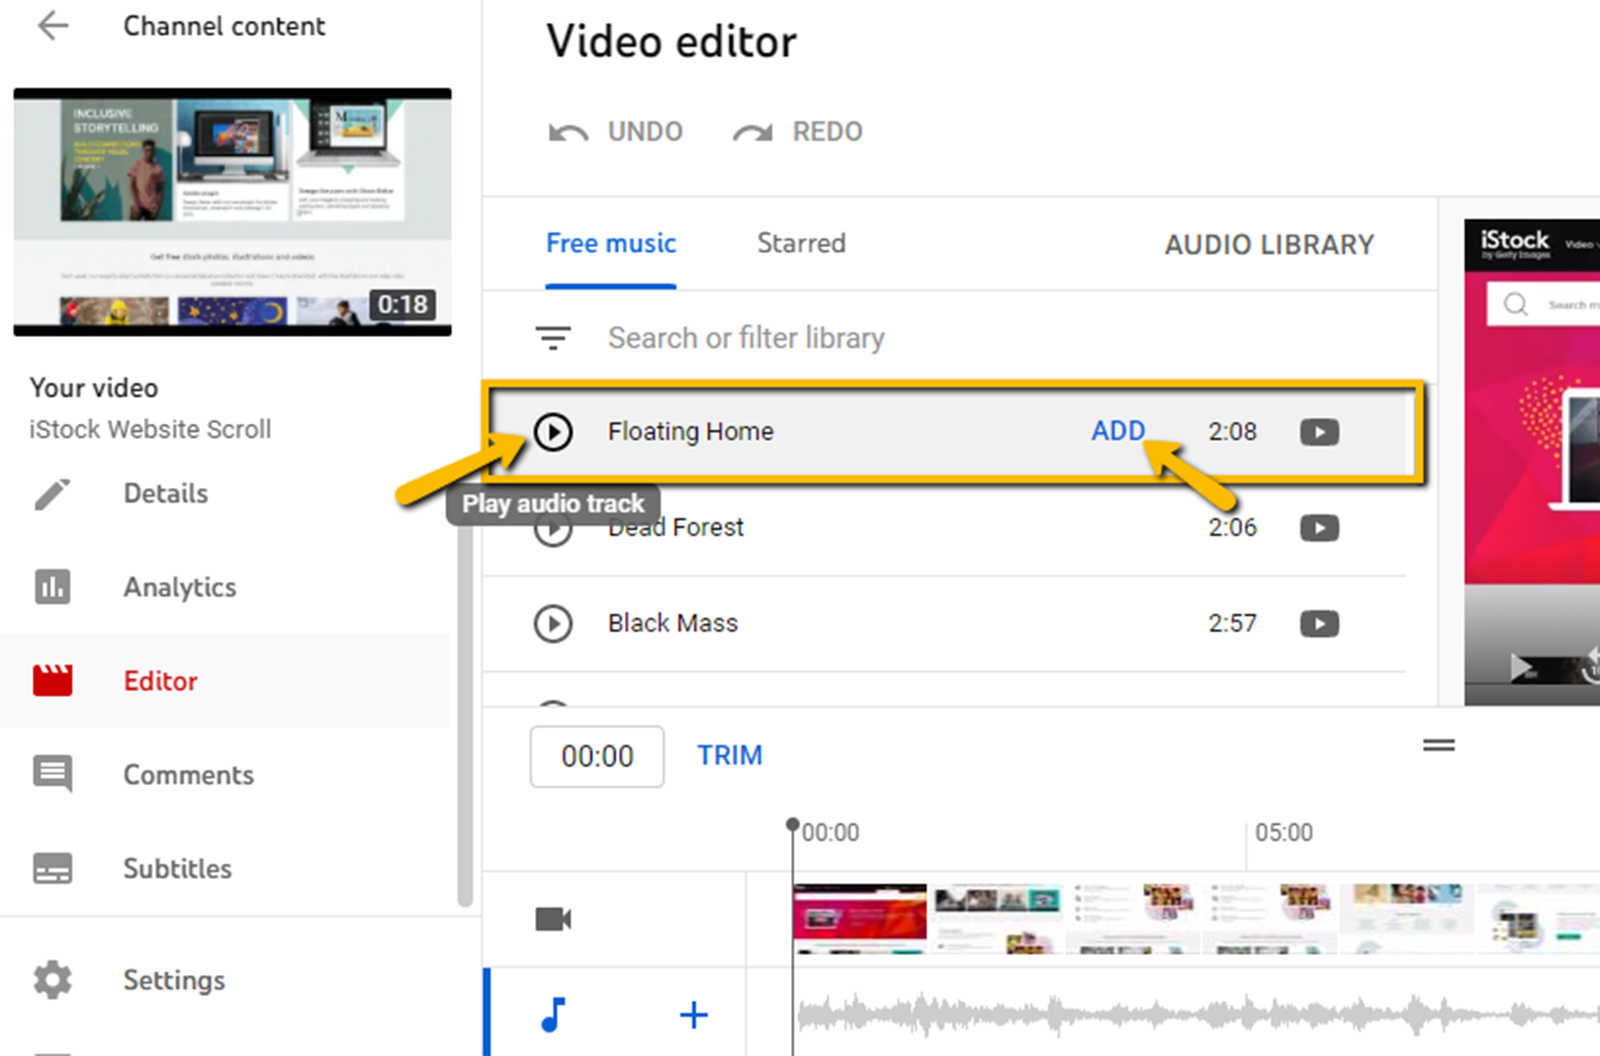Click the Comments speech bubble icon

(x=52, y=774)
